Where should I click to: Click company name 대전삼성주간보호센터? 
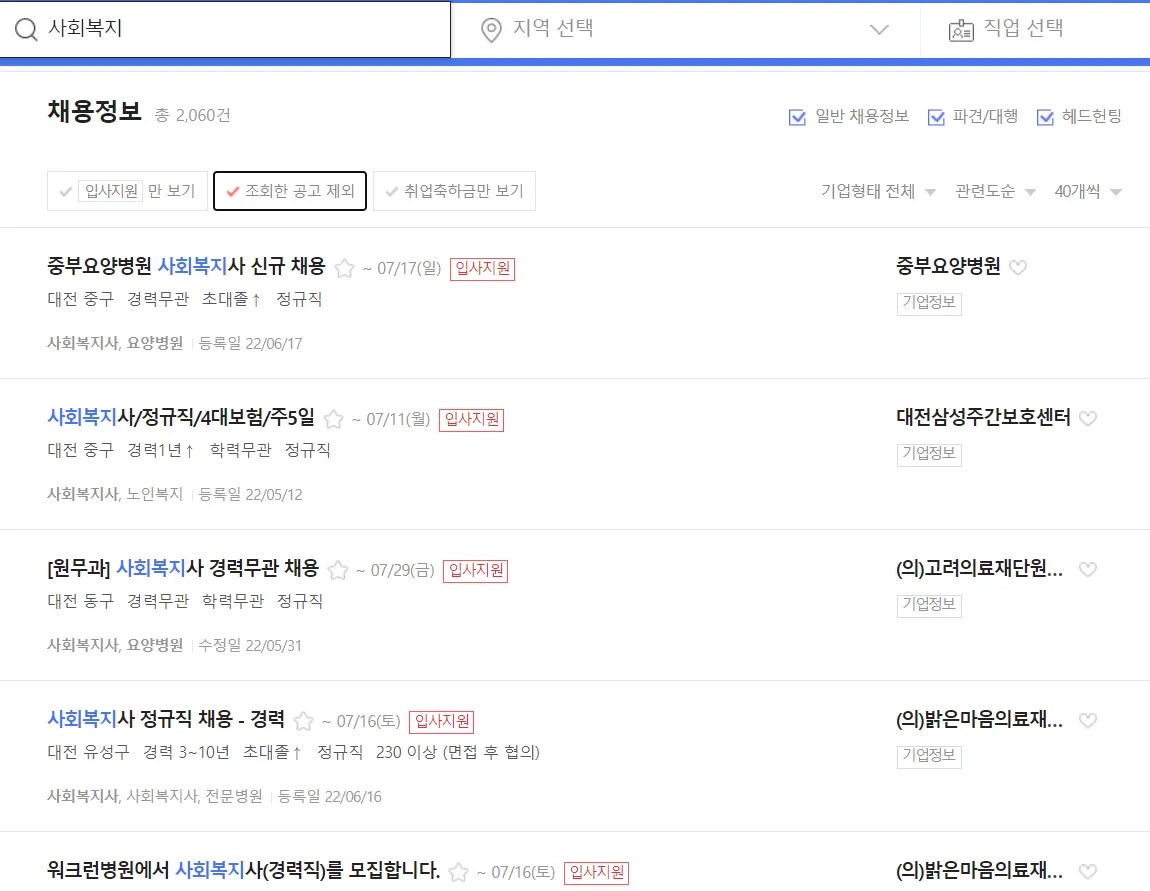(x=984, y=417)
